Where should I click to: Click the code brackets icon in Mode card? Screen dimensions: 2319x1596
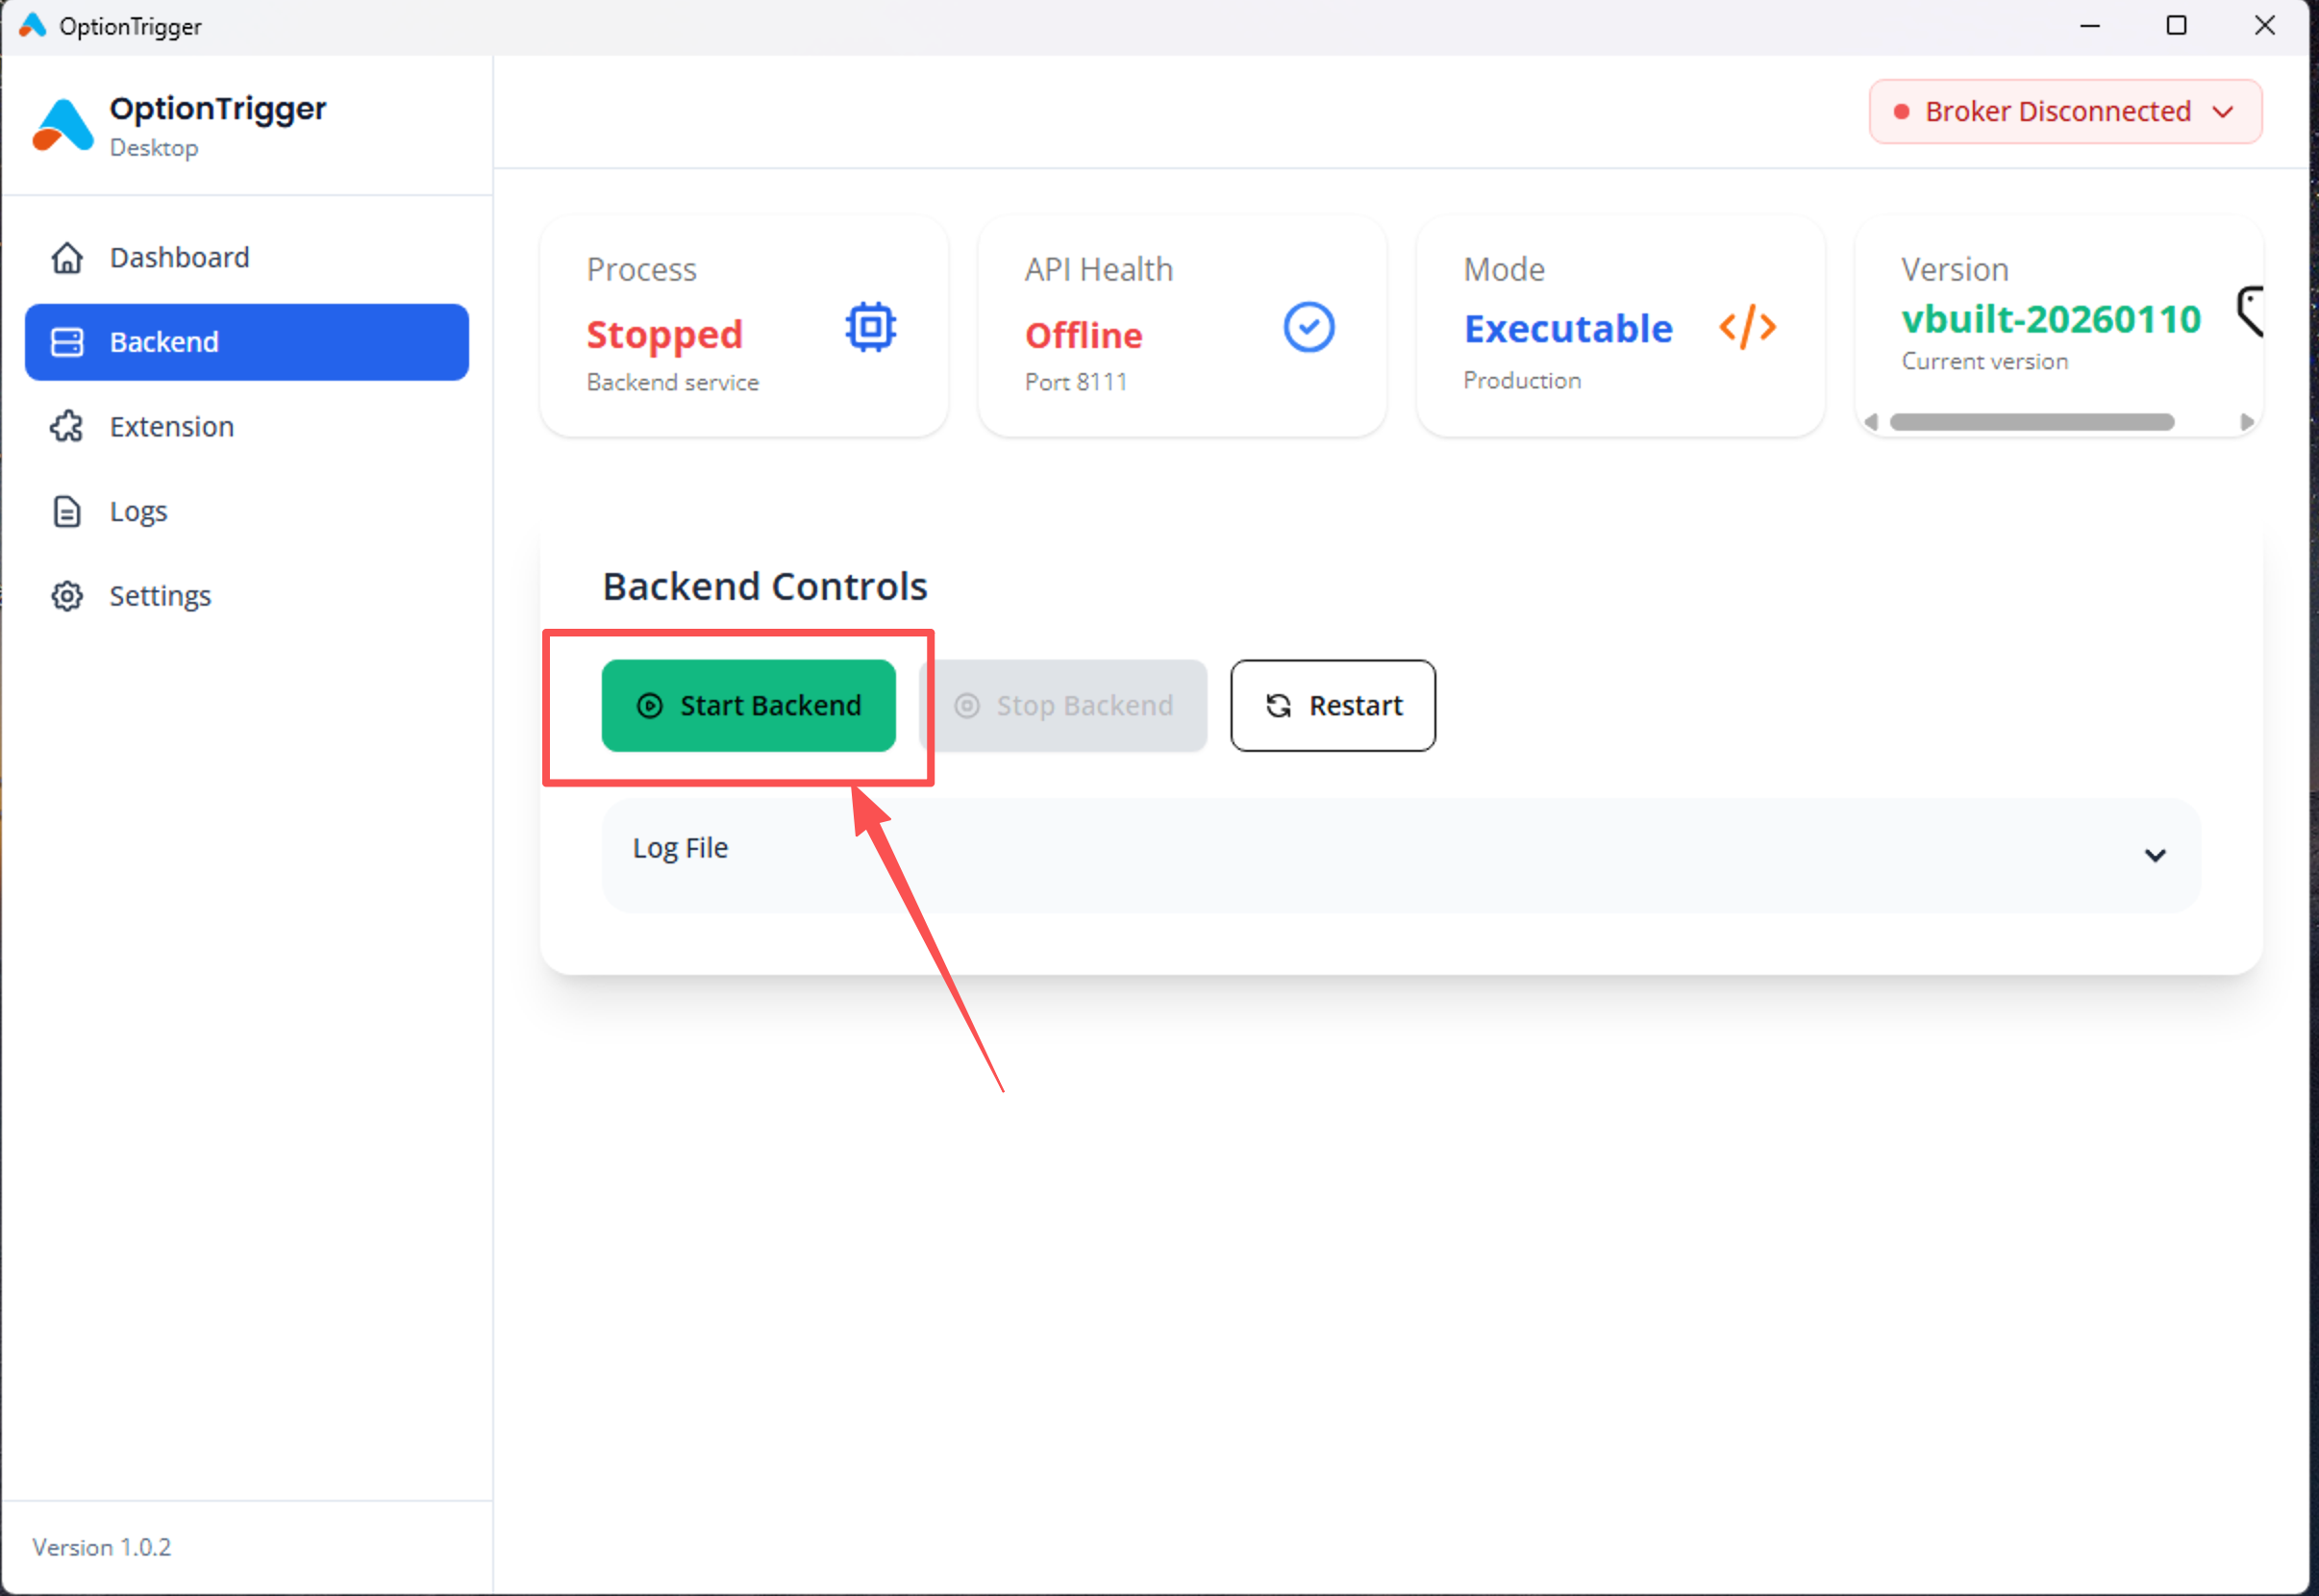coord(1748,327)
